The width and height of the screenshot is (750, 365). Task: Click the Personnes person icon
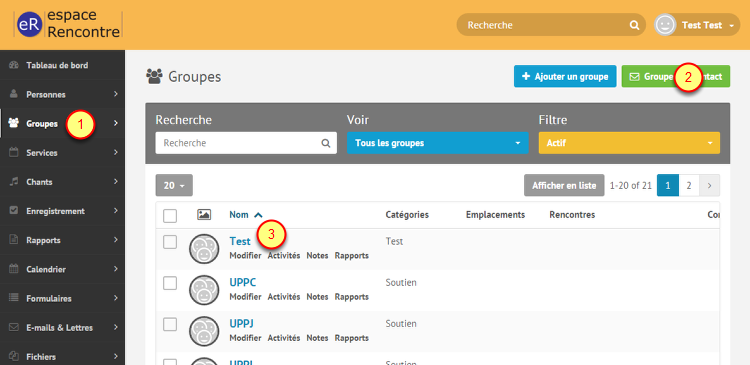pos(13,94)
